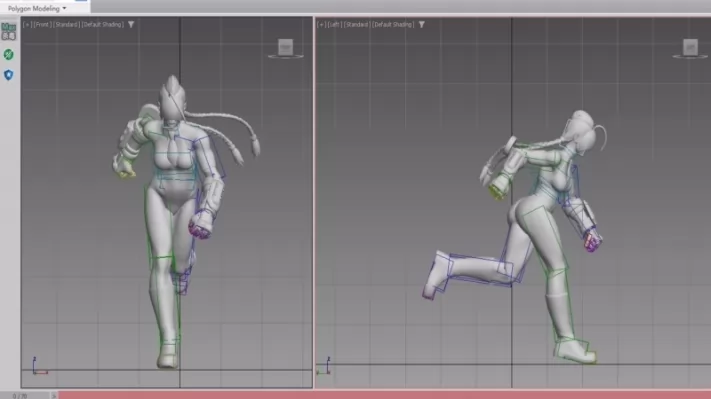711x399 pixels.
Task: Click the 0 / 70 time slider handle
Action: pos(25,396)
